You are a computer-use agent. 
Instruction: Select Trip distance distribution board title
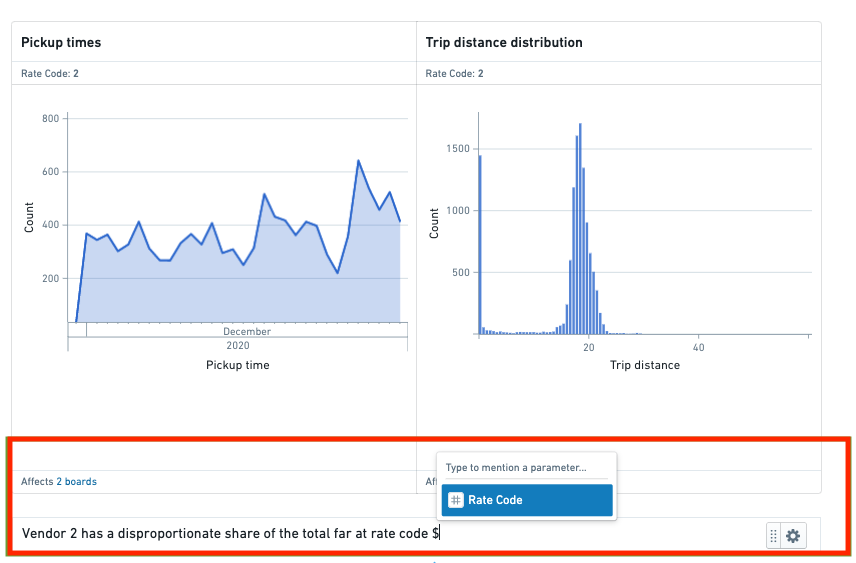click(504, 43)
